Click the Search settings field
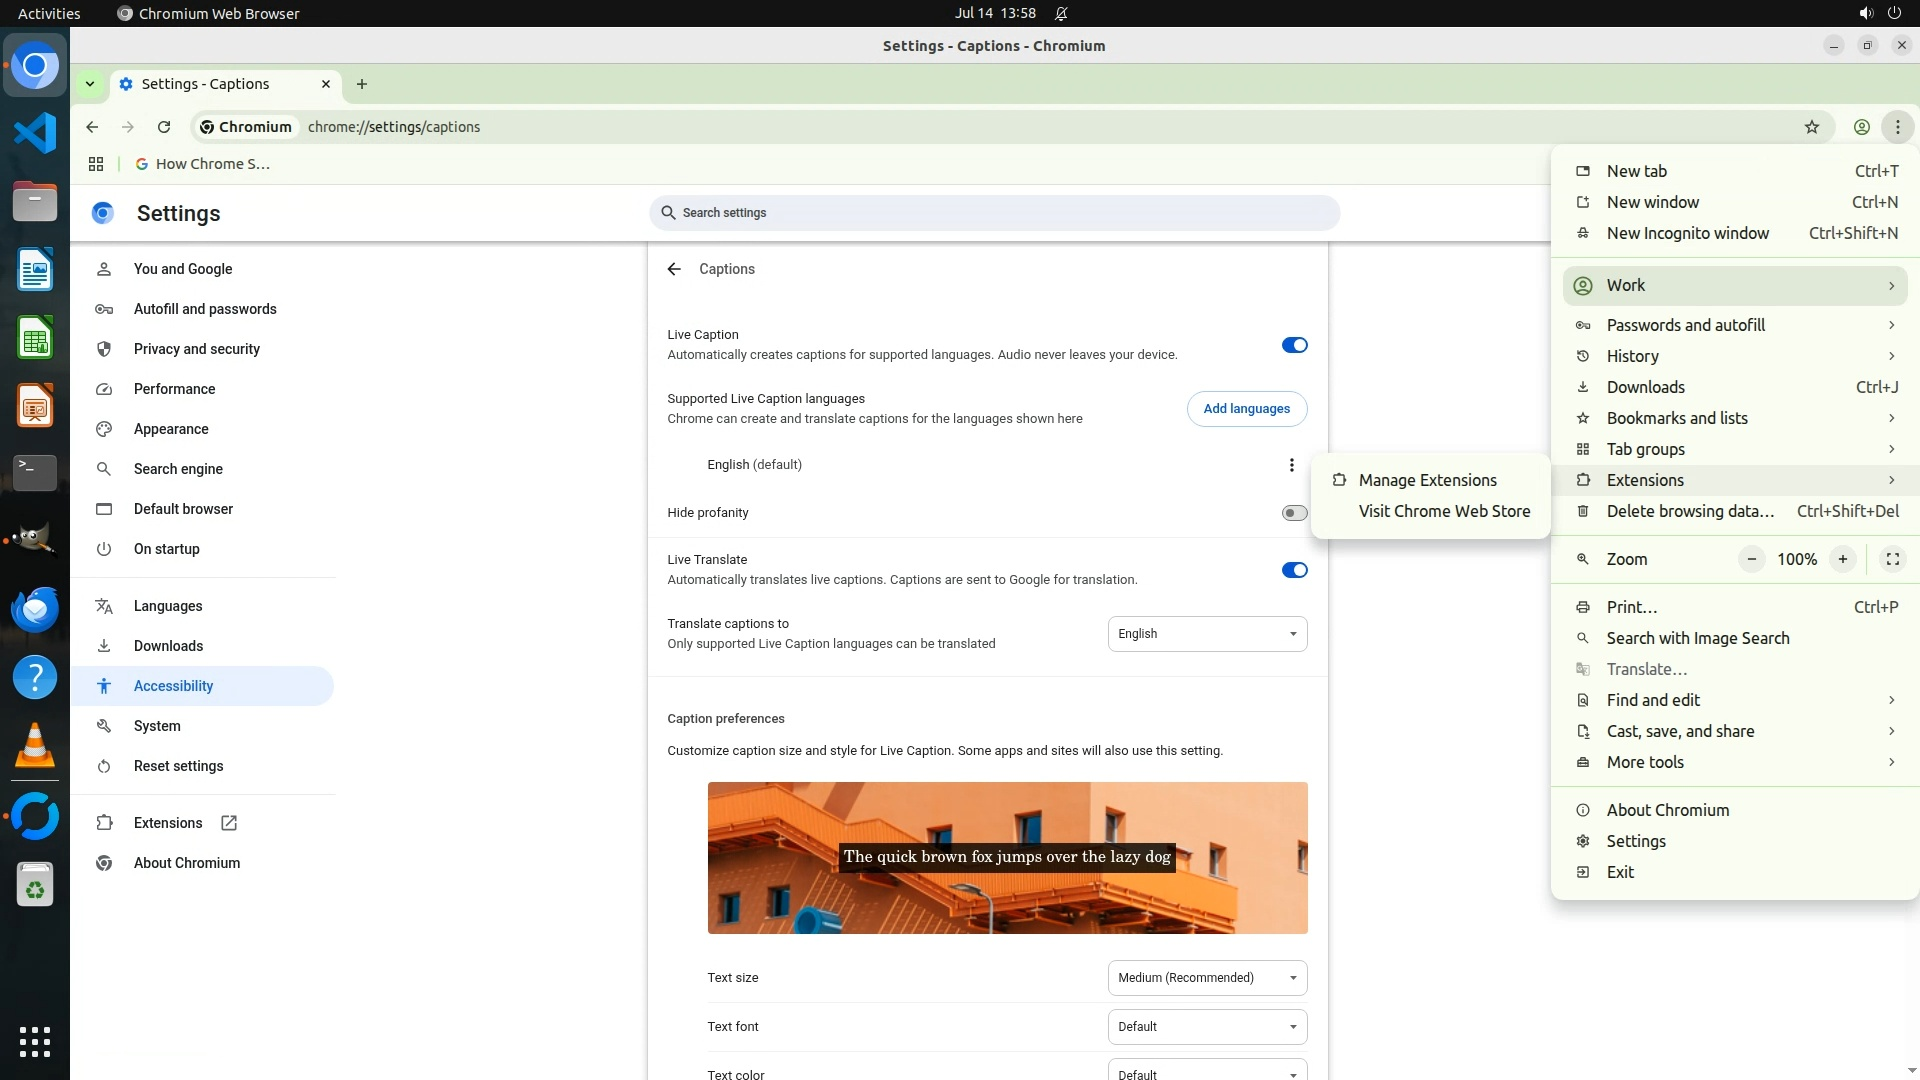 tap(995, 213)
